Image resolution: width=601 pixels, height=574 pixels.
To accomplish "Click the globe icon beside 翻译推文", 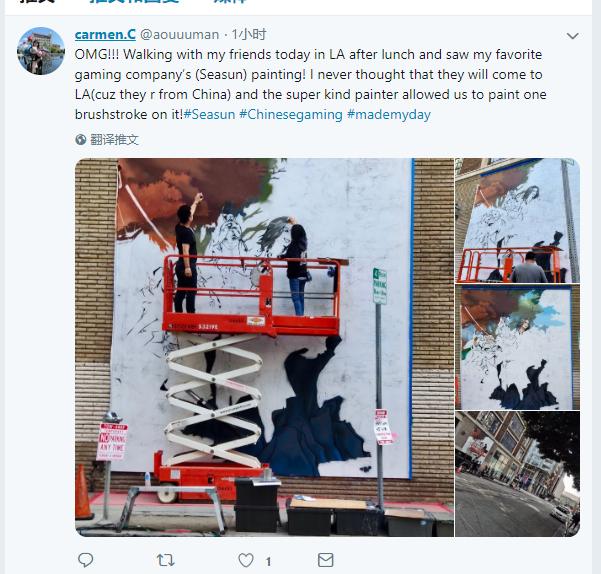I will coord(80,139).
